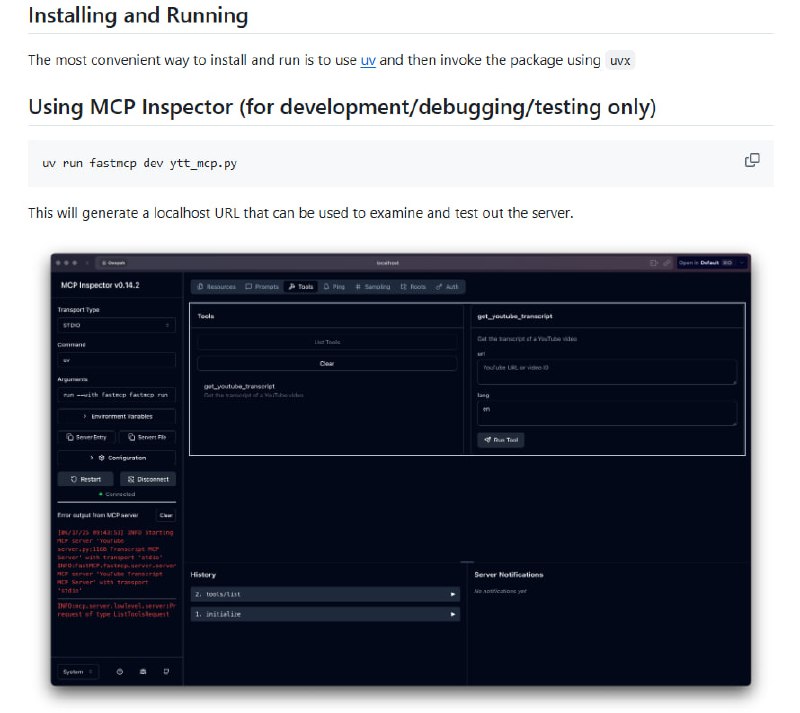The width and height of the screenshot is (800, 713).
Task: Click the copy icon on the code snippet
Action: (751, 160)
